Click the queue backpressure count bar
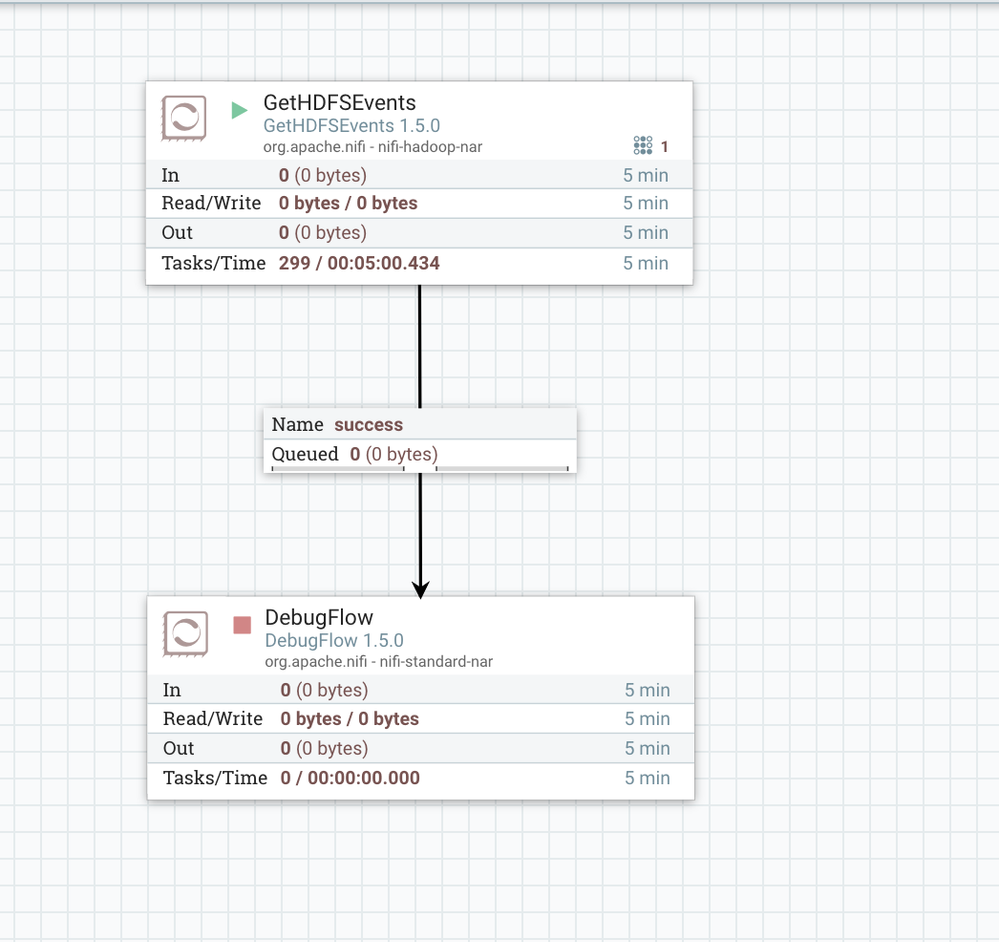Image resolution: width=999 pixels, height=942 pixels. point(338,469)
